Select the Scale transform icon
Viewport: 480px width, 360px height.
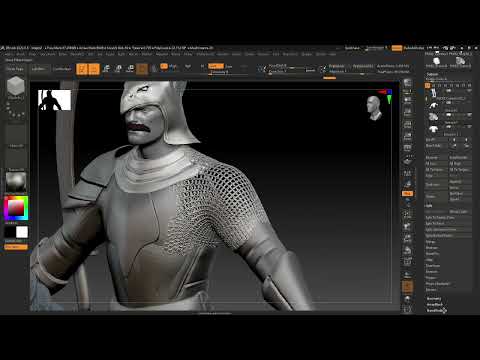118,69
